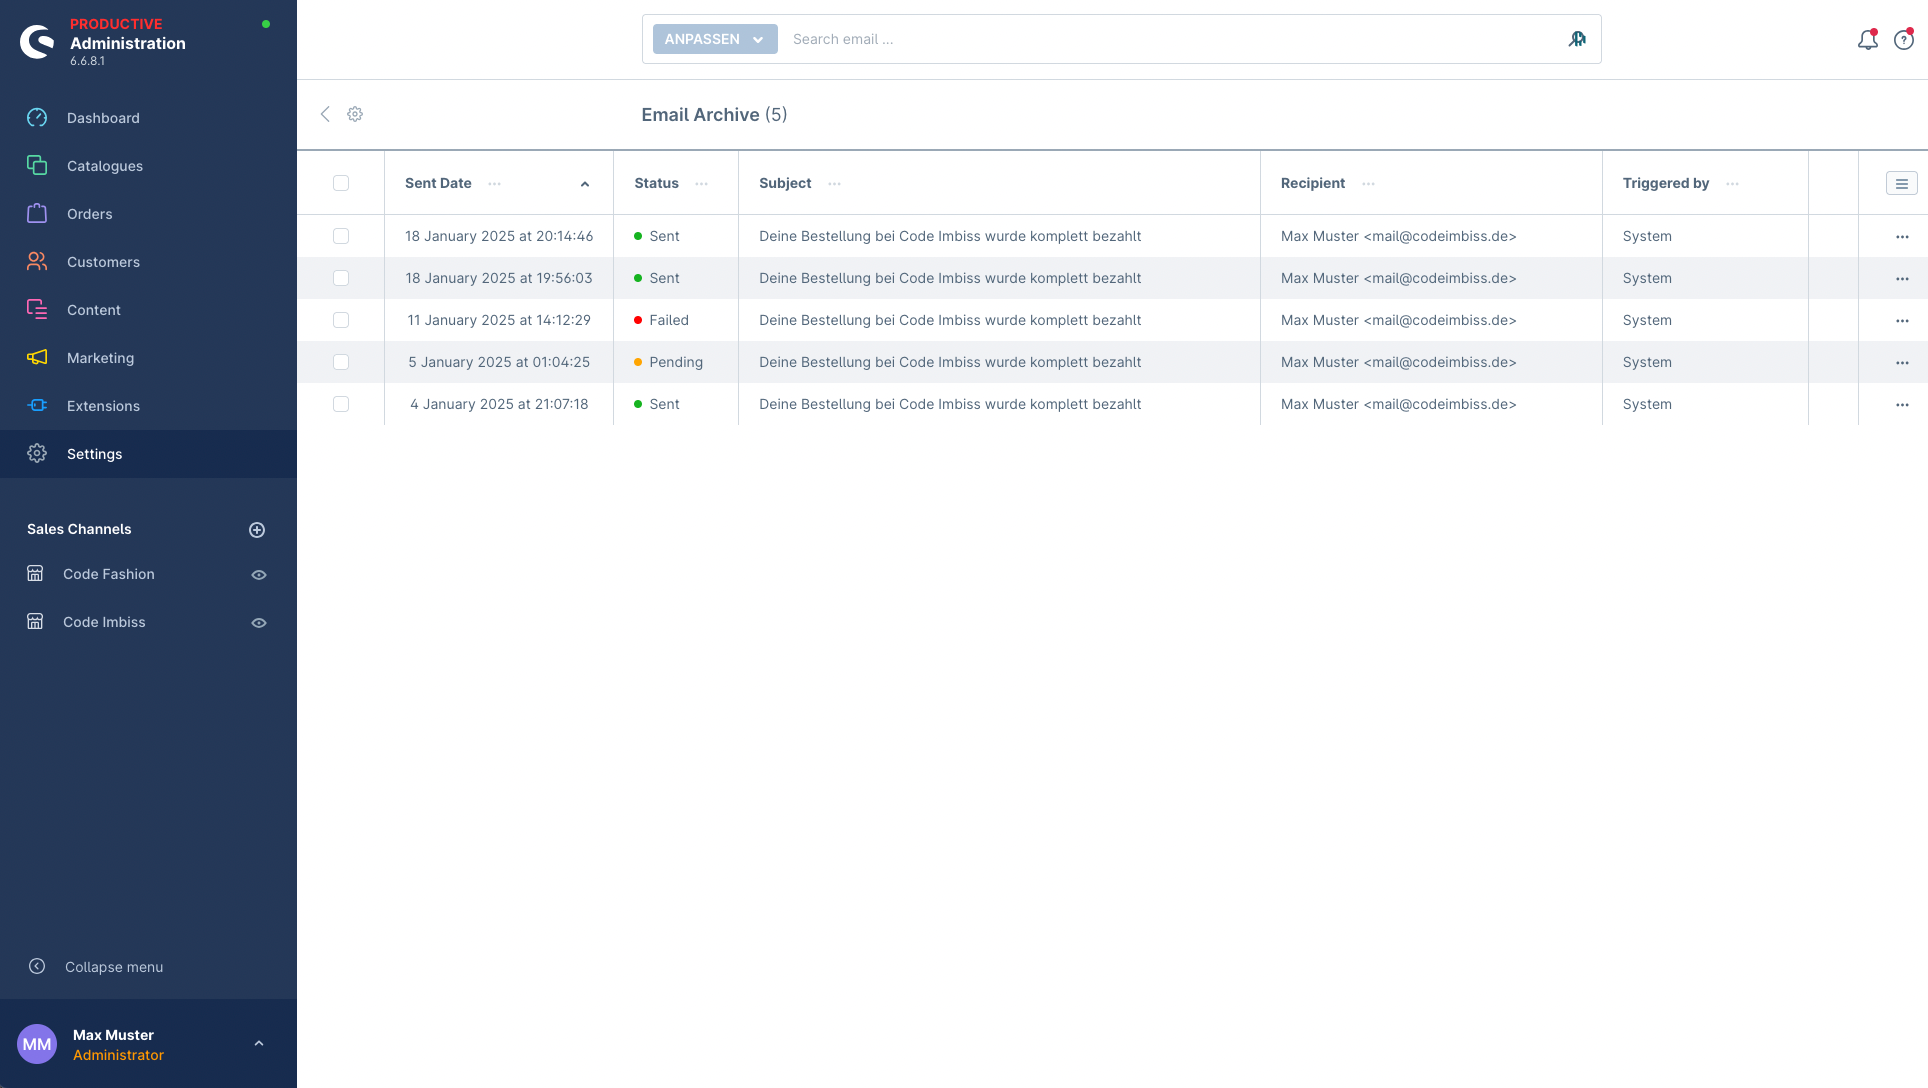Open the Extensions menu item
This screenshot has width=1928, height=1088.
click(x=148, y=406)
